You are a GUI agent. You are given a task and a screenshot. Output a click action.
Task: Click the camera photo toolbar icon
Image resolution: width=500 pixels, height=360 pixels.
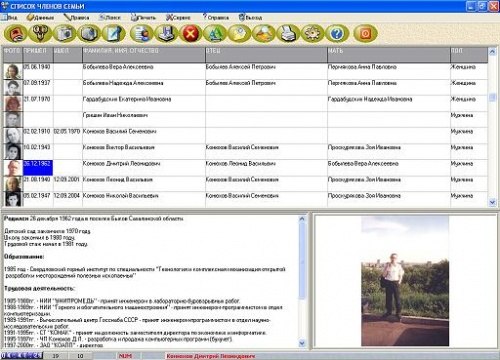(x=64, y=34)
